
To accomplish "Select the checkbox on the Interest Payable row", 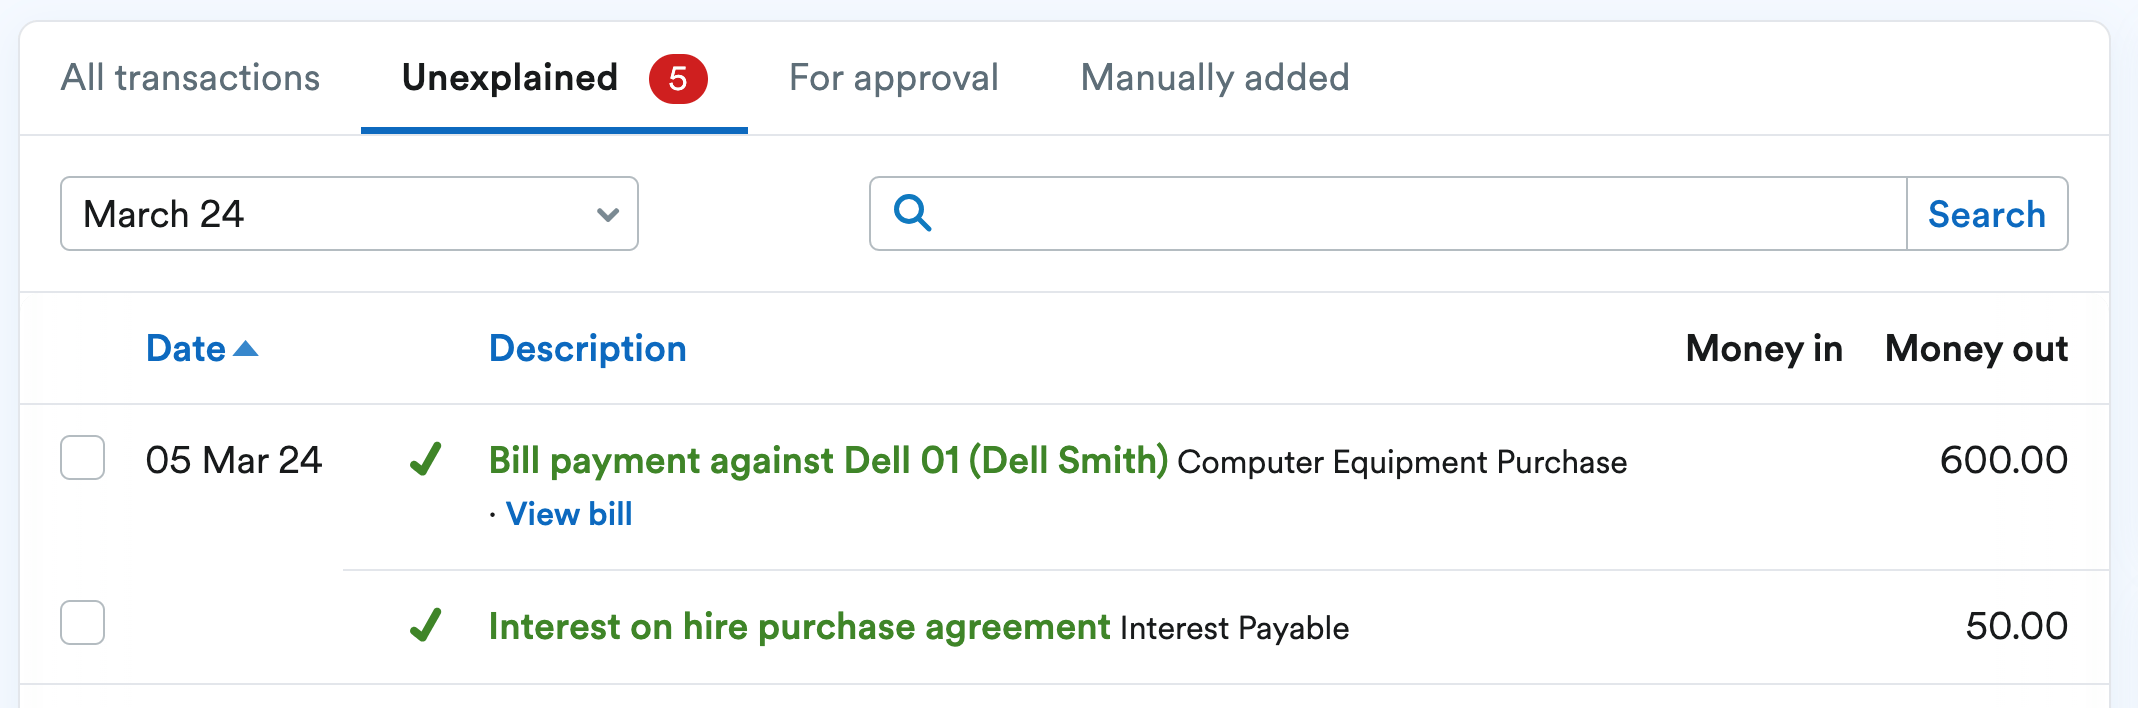I will tap(81, 623).
